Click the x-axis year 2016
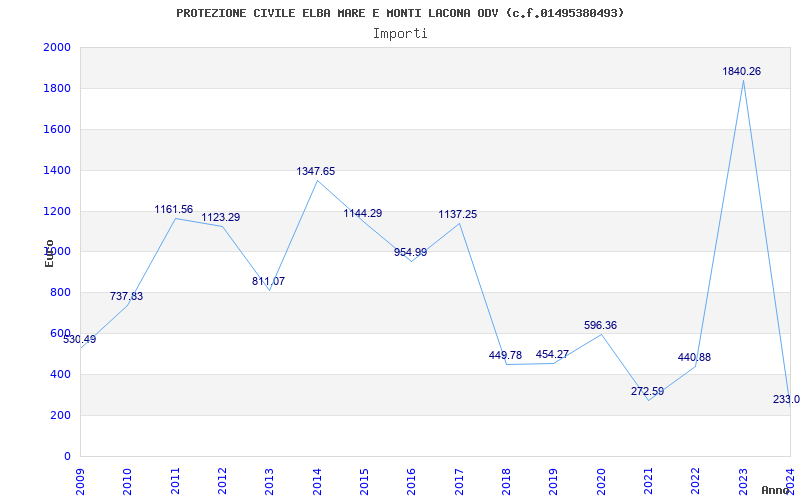Viewport: 800px width, 500px height. click(x=412, y=482)
